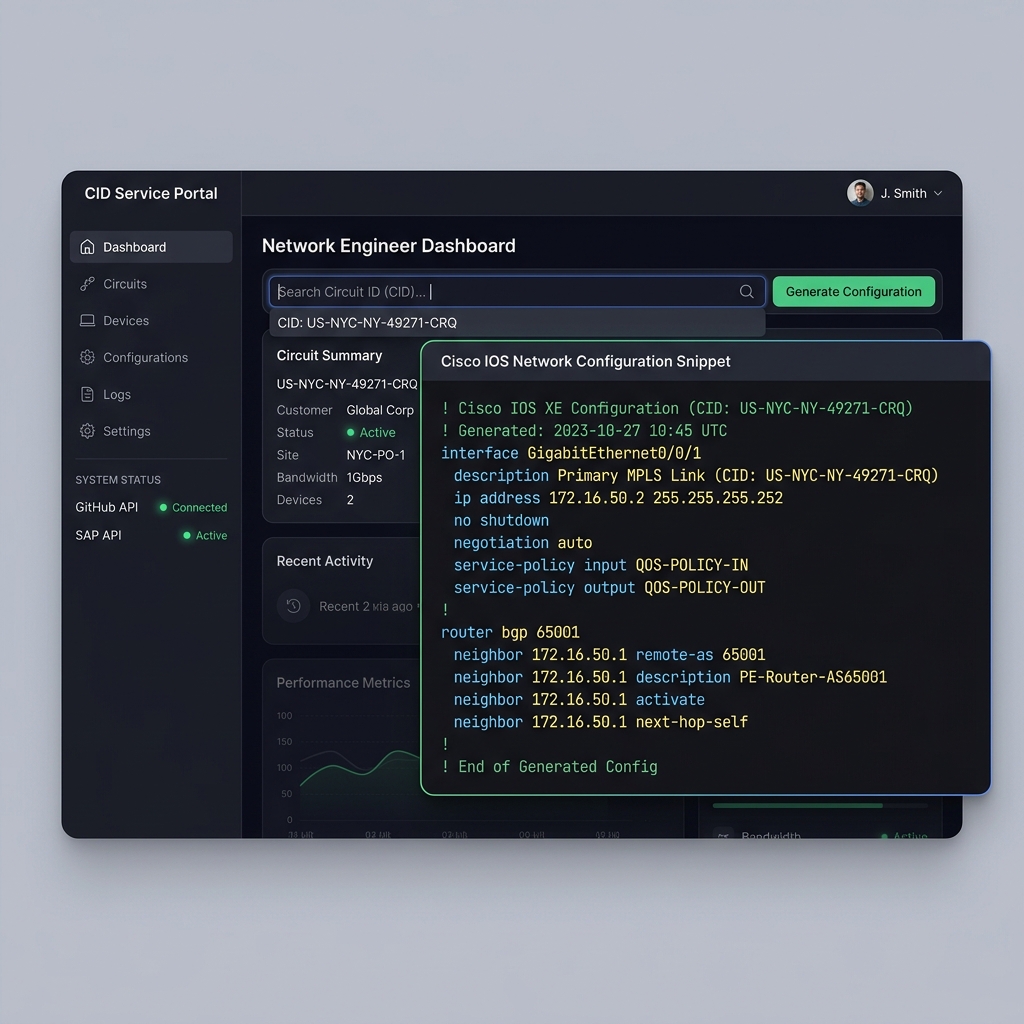Click J. Smith's avatar photo

click(860, 193)
